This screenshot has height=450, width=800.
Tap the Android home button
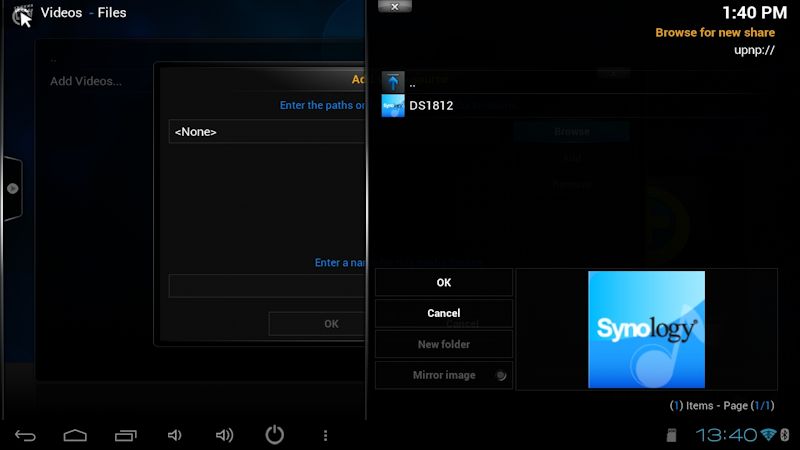pos(75,435)
